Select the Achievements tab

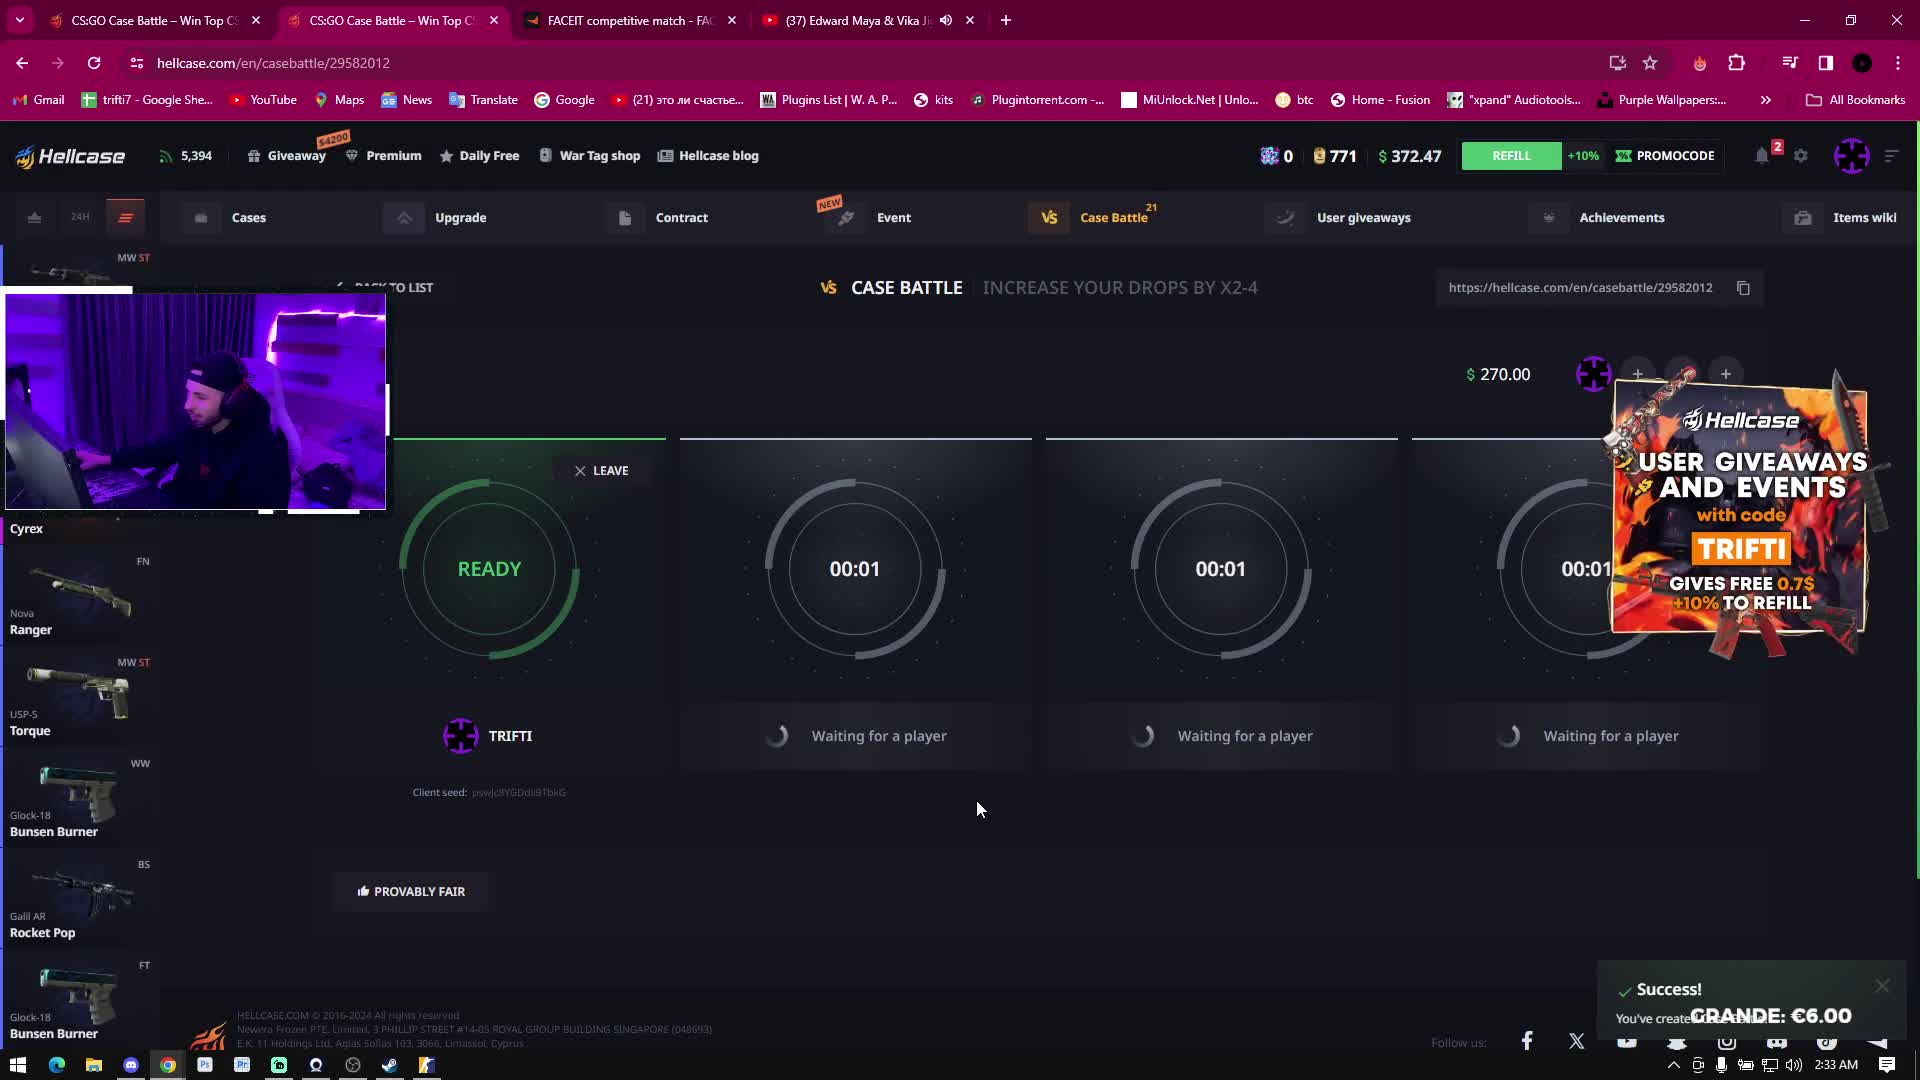[x=1598, y=218]
